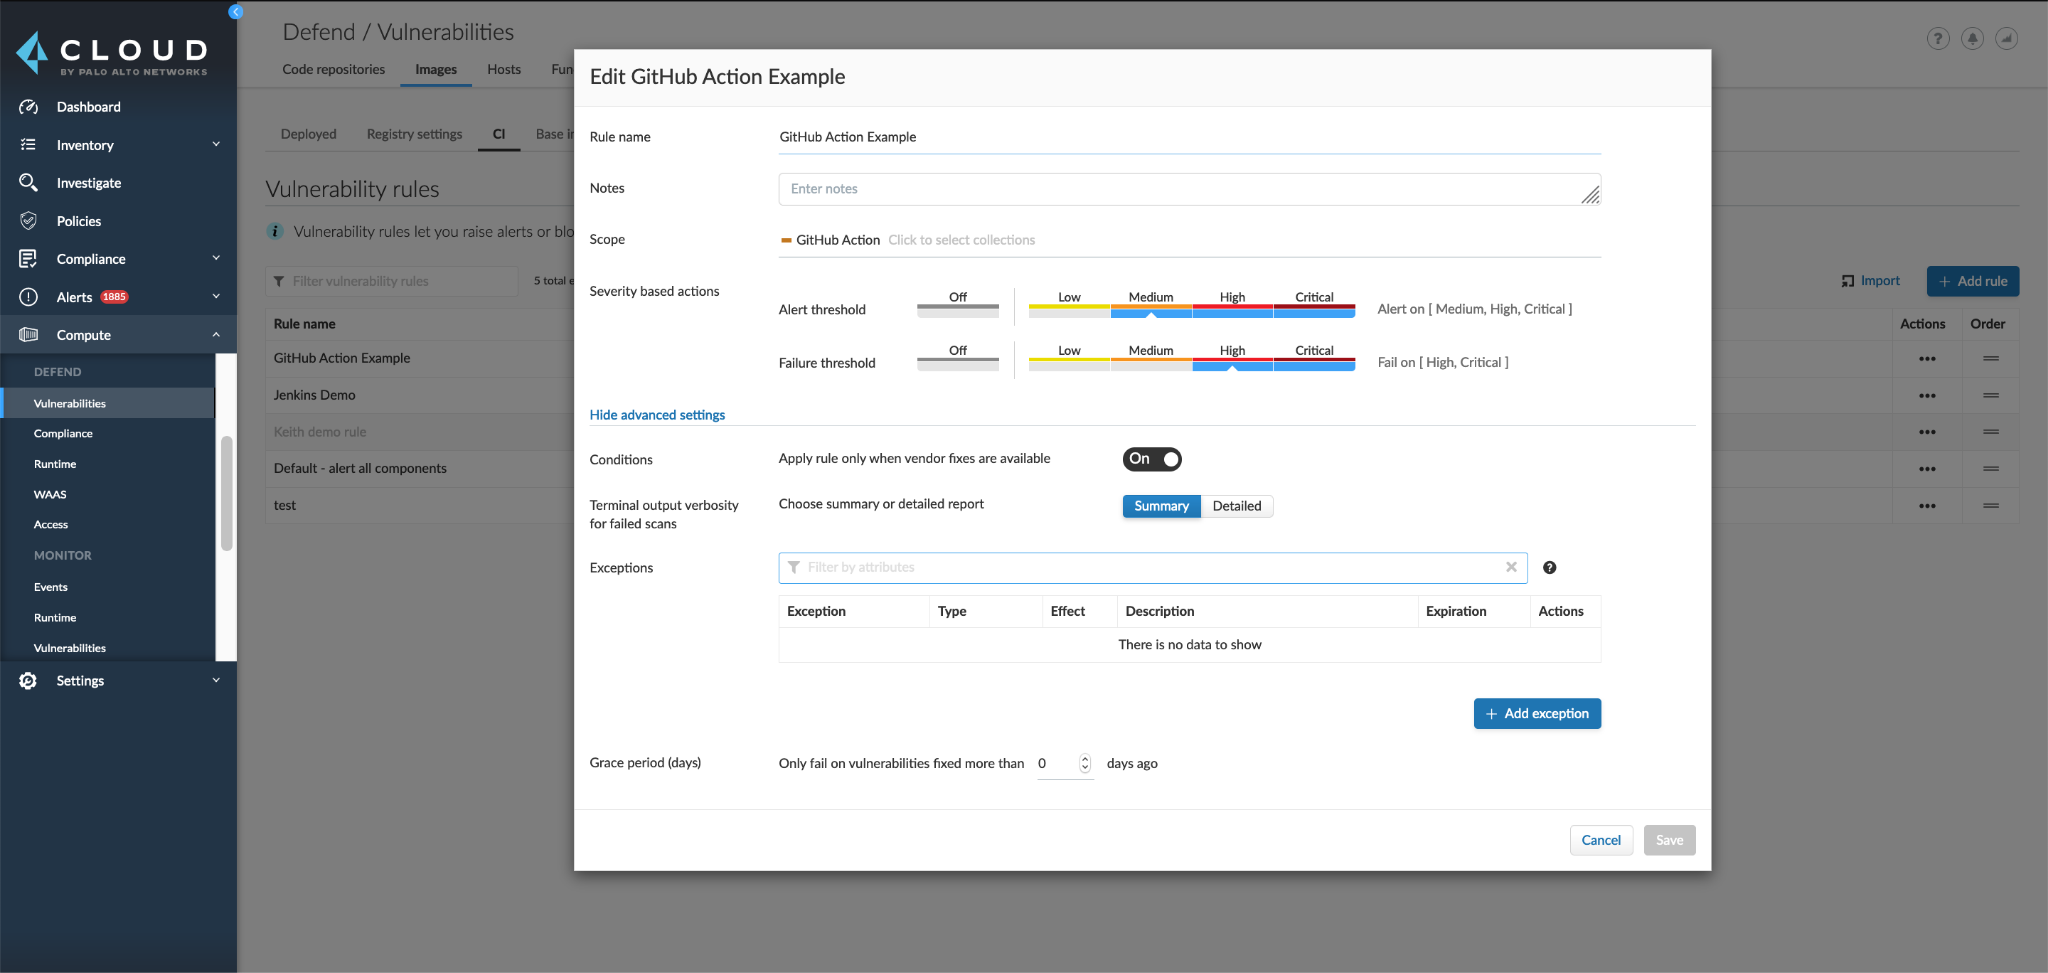Collapse sidebar with the blue arrow
Screen dimensions: 2048x973
point(236,12)
